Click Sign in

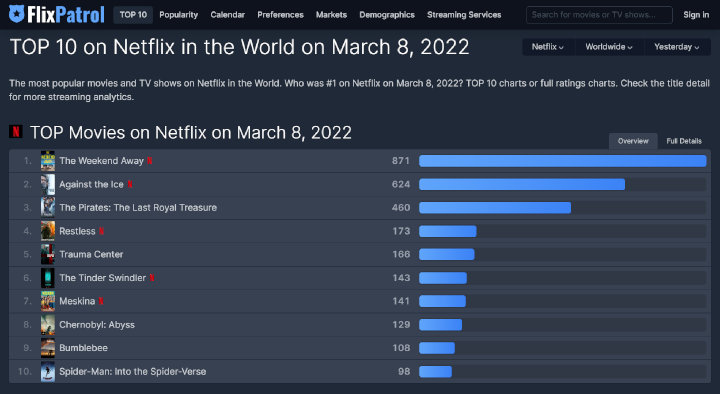[696, 15]
